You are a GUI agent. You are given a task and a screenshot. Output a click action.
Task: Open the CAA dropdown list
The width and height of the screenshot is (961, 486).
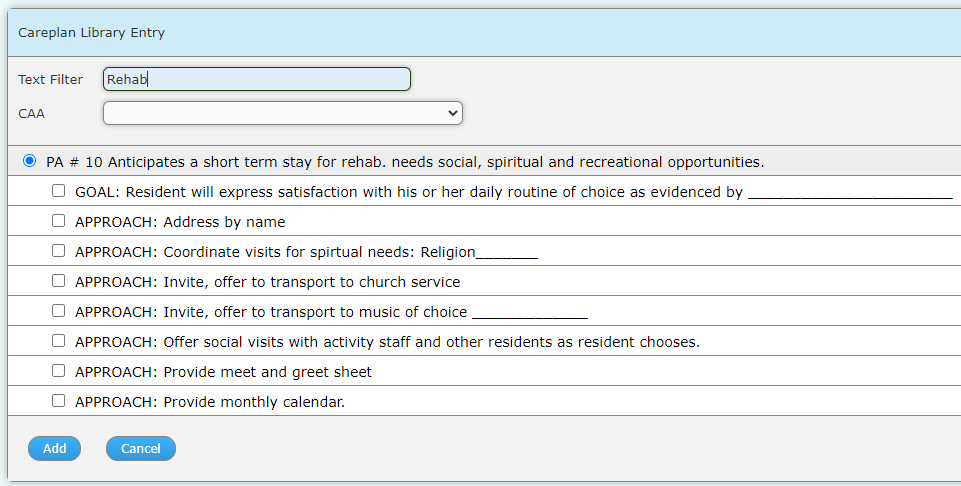[283, 113]
